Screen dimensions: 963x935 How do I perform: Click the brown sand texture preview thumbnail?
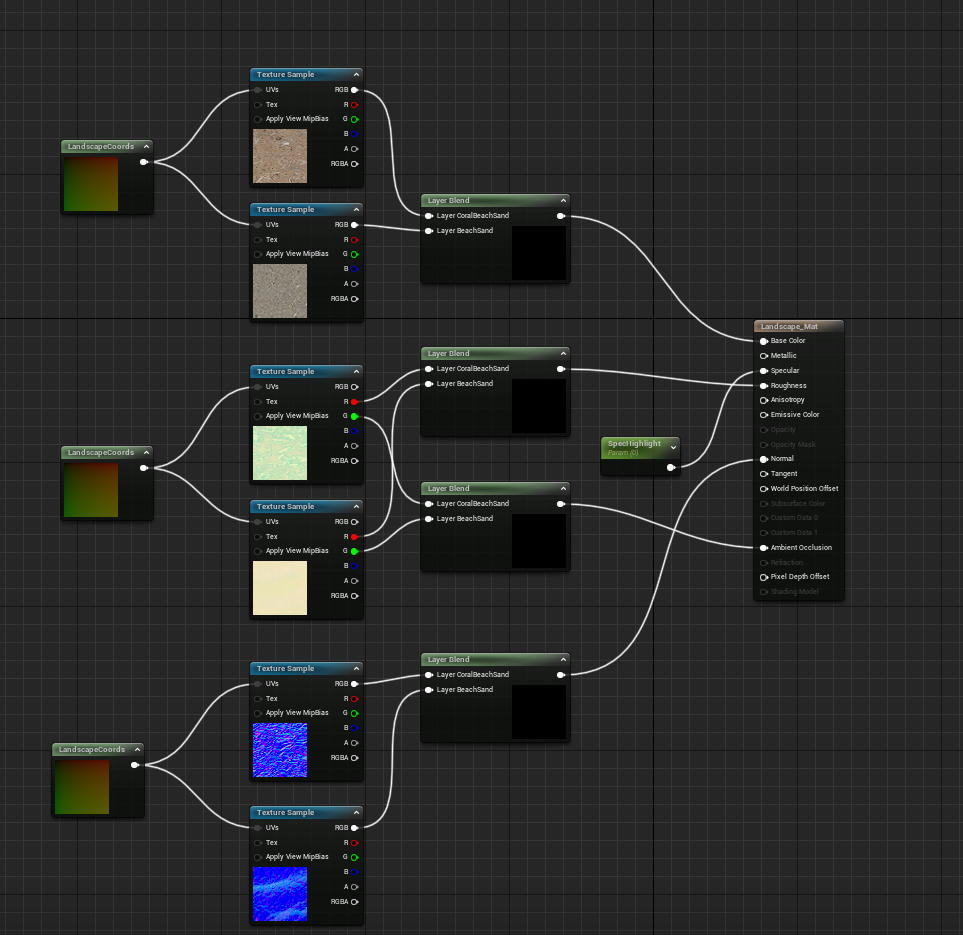click(280, 156)
